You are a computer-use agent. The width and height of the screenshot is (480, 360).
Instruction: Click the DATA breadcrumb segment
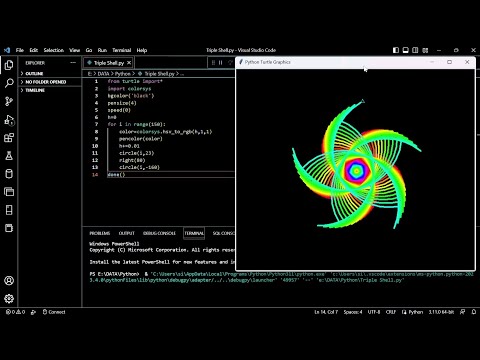(x=104, y=74)
